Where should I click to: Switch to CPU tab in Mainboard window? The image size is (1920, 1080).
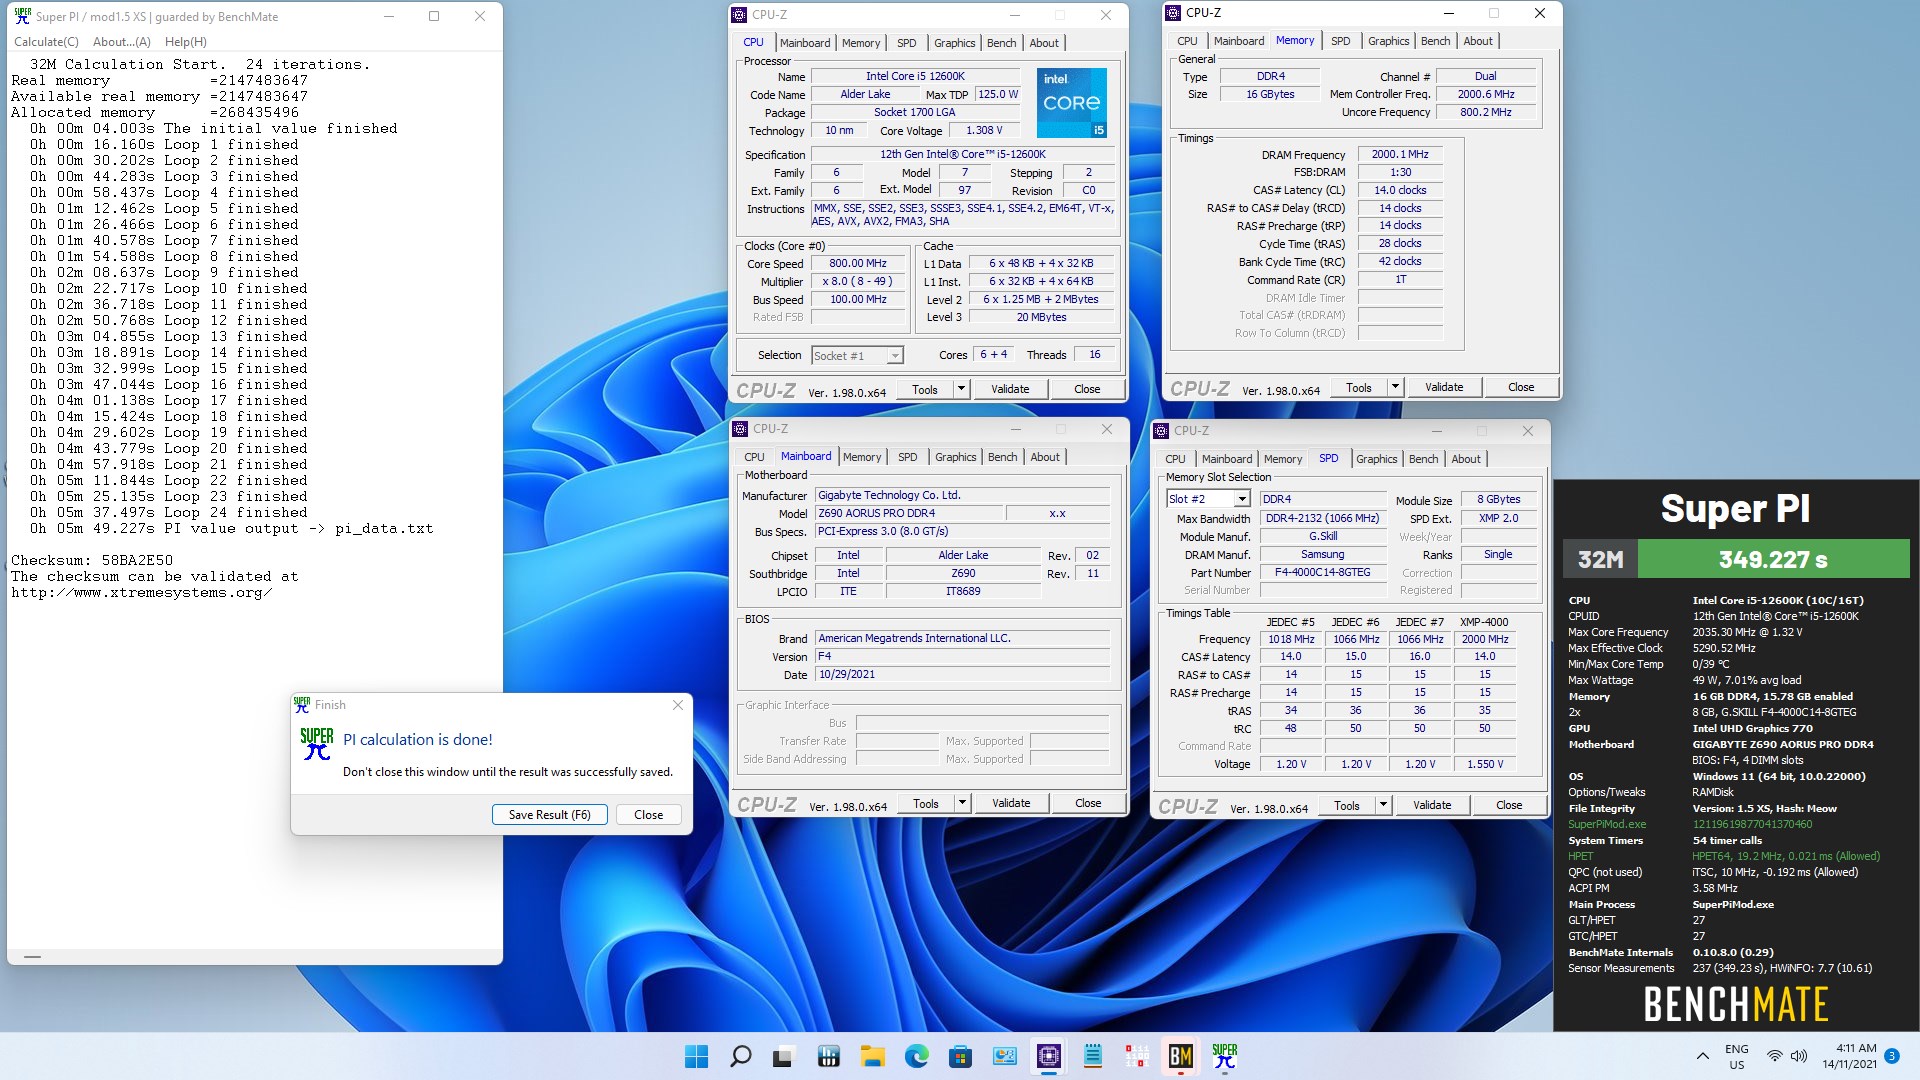click(x=754, y=457)
